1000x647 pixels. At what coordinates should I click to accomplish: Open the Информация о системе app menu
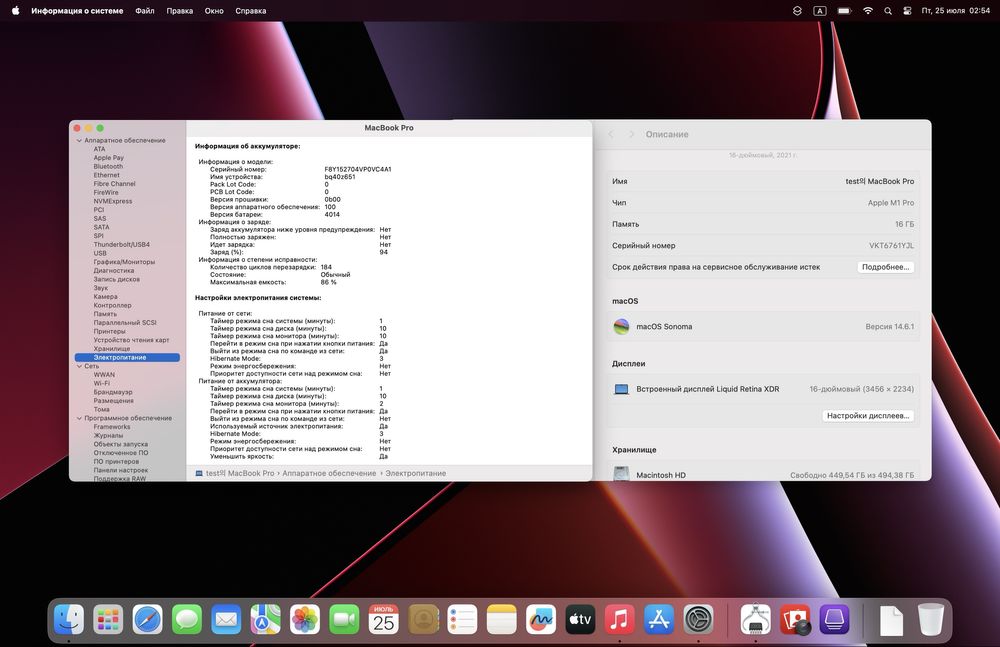coord(77,11)
